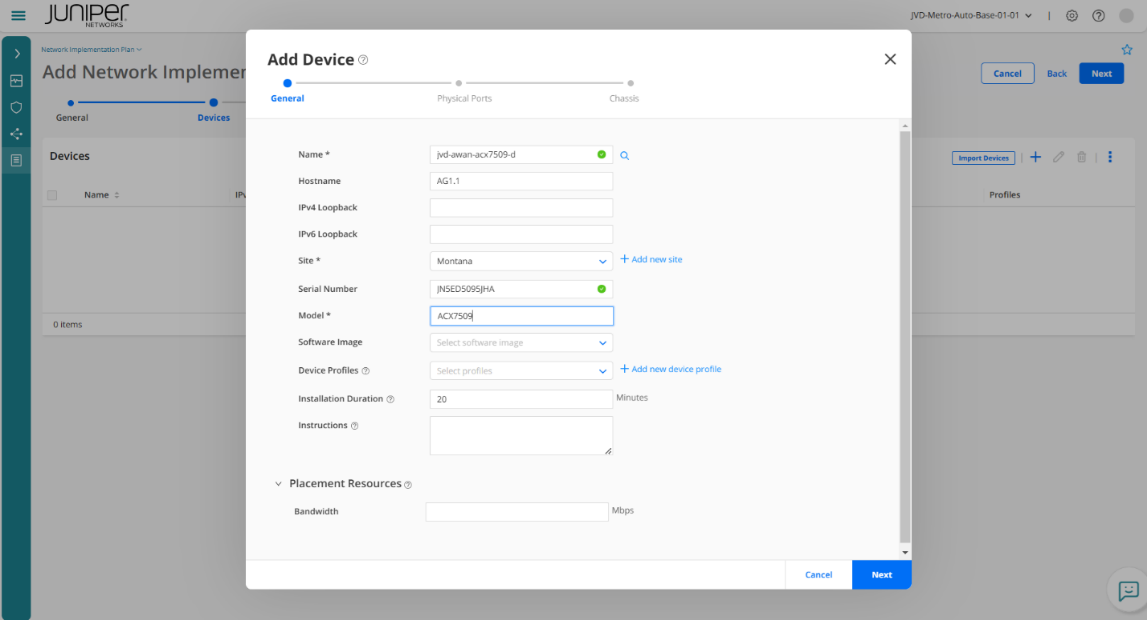This screenshot has width=1147, height=620.
Task: Expand the Software Image dropdown
Action: tap(521, 343)
